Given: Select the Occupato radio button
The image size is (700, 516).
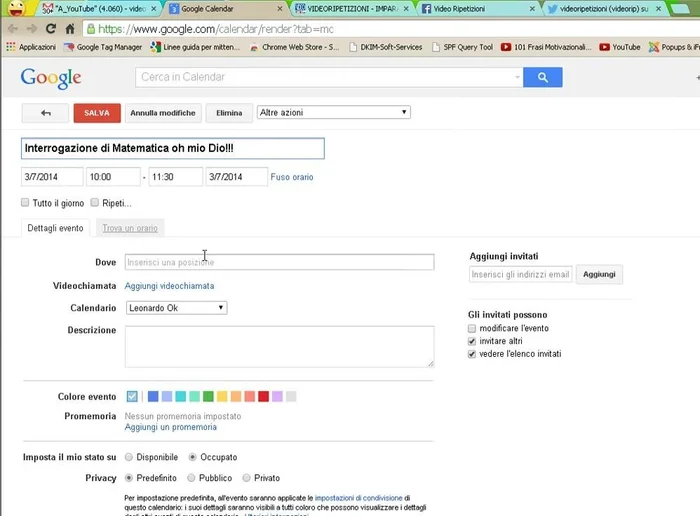Looking at the screenshot, I should 192,457.
